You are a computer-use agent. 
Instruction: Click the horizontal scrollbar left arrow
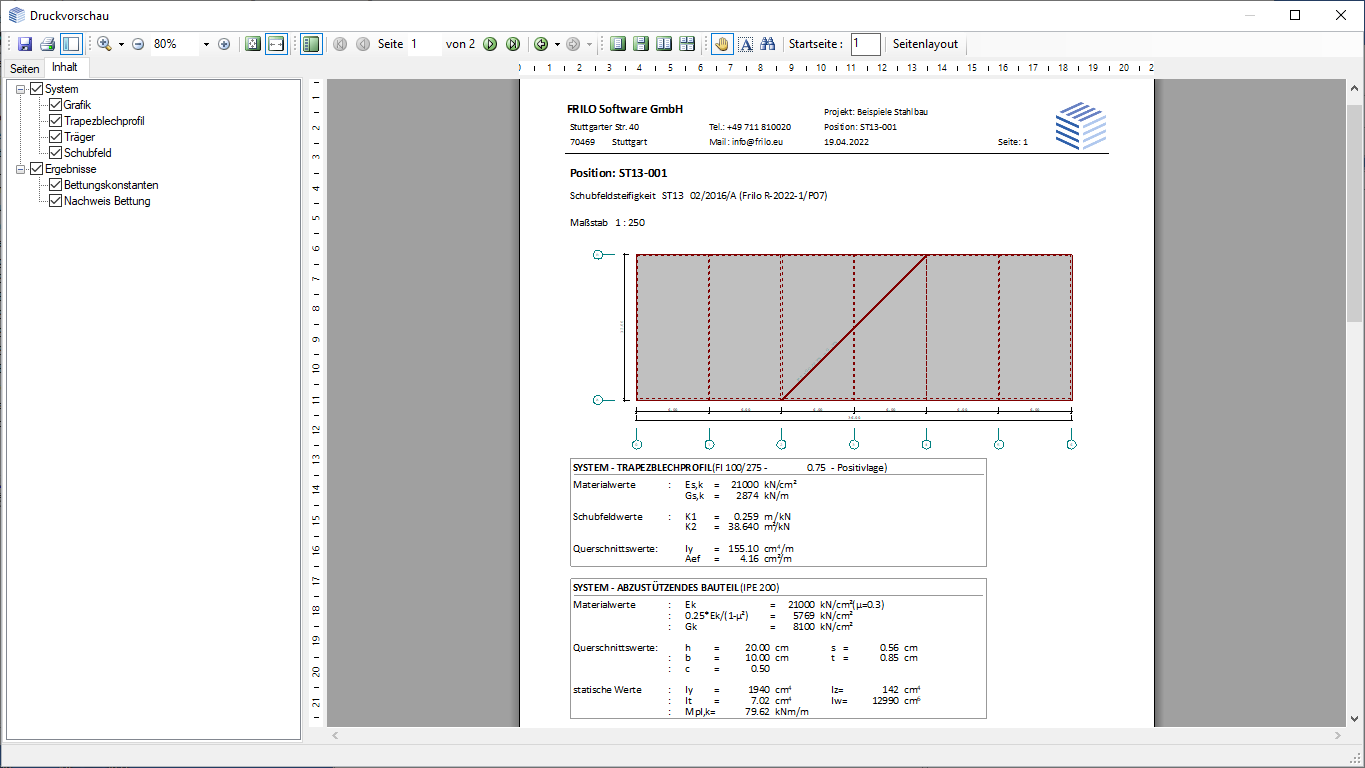[x=336, y=735]
